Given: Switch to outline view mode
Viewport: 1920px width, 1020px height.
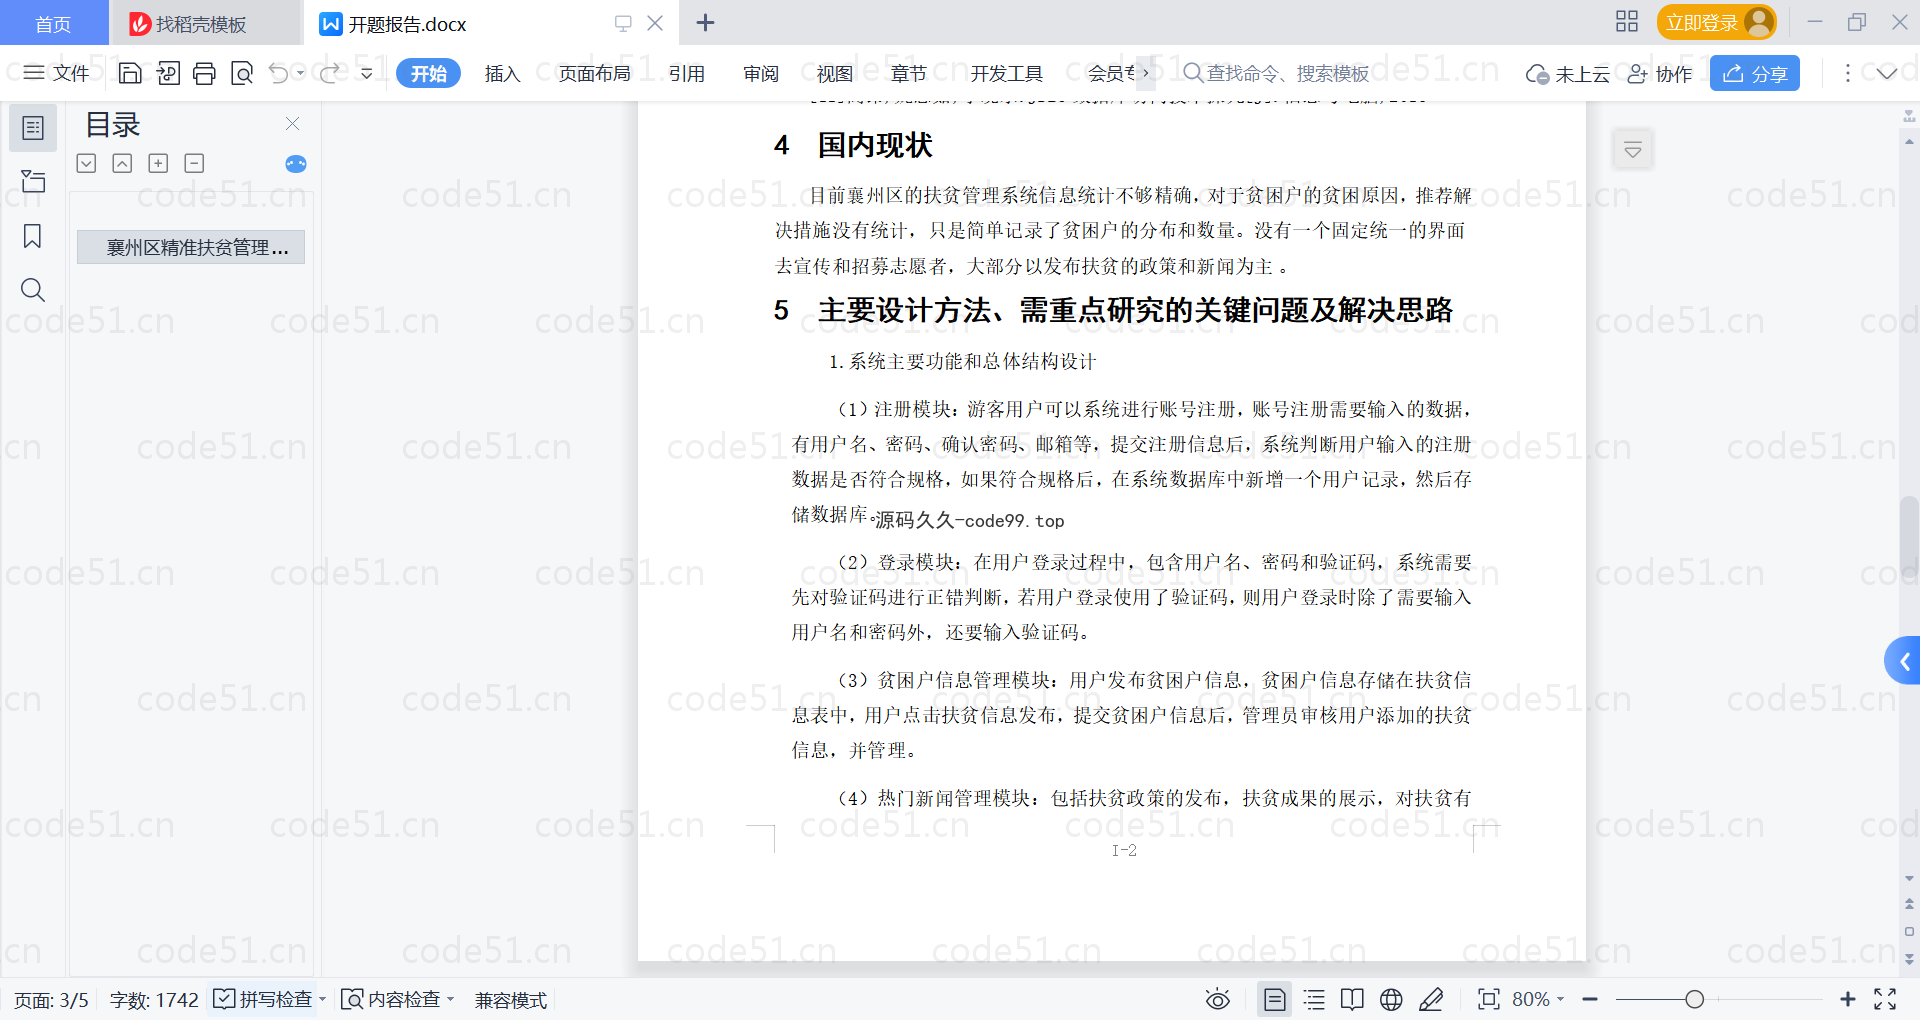Looking at the screenshot, I should 1314,999.
